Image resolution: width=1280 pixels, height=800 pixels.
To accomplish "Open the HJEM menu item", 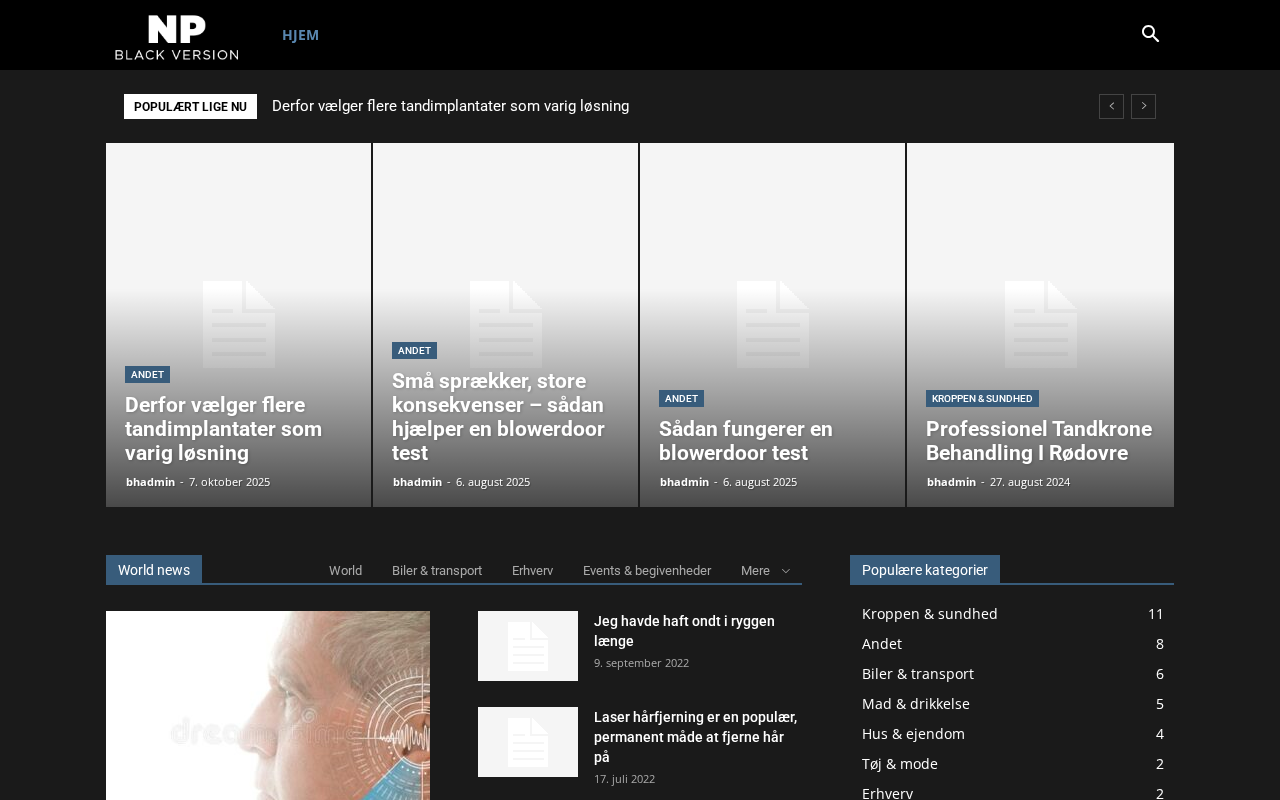I will [x=300, y=35].
